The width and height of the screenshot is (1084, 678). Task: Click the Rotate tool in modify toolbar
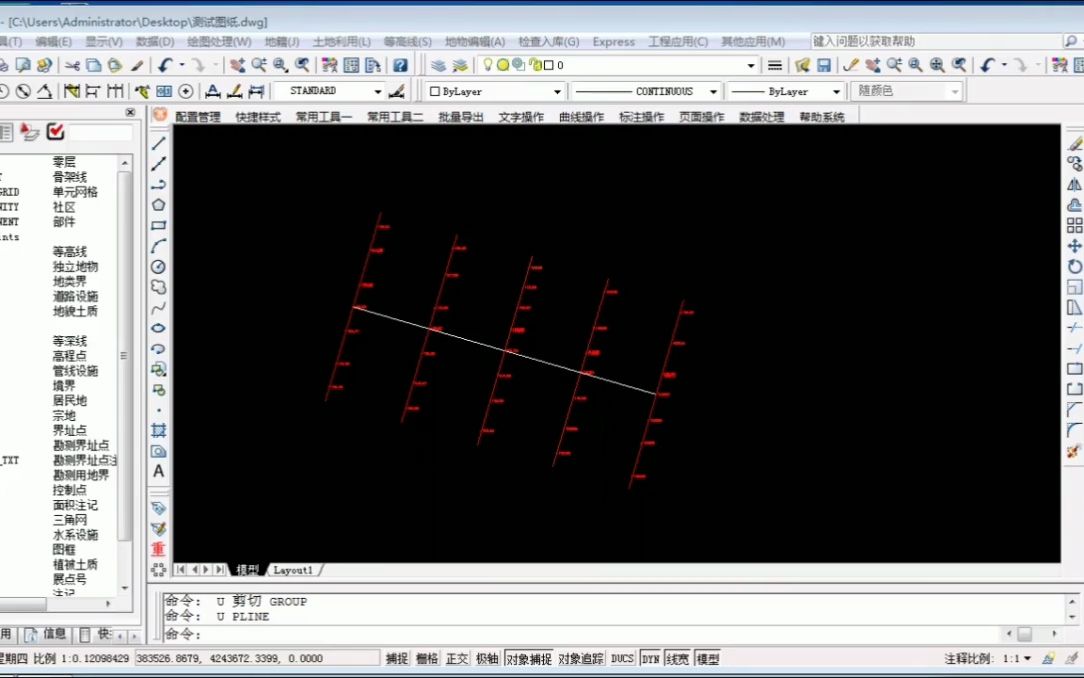point(1074,266)
